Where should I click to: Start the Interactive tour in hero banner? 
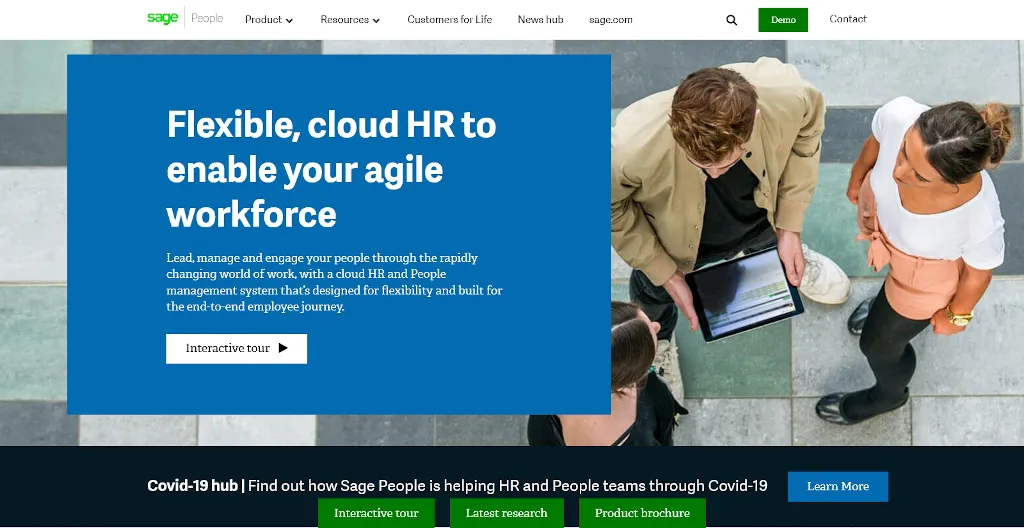(x=236, y=348)
